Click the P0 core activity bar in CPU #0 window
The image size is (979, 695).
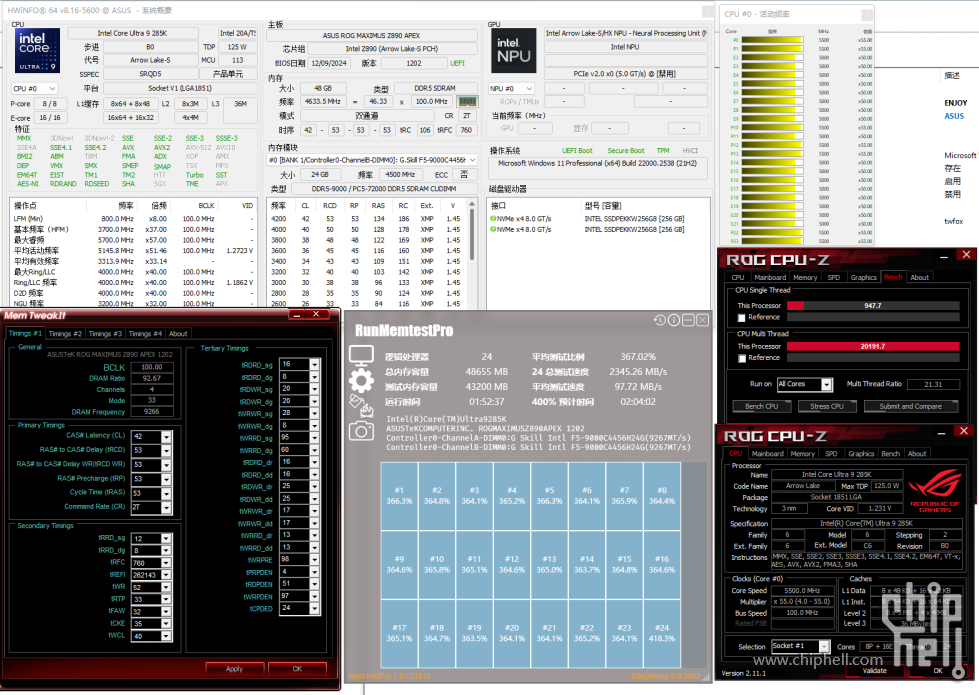772,40
